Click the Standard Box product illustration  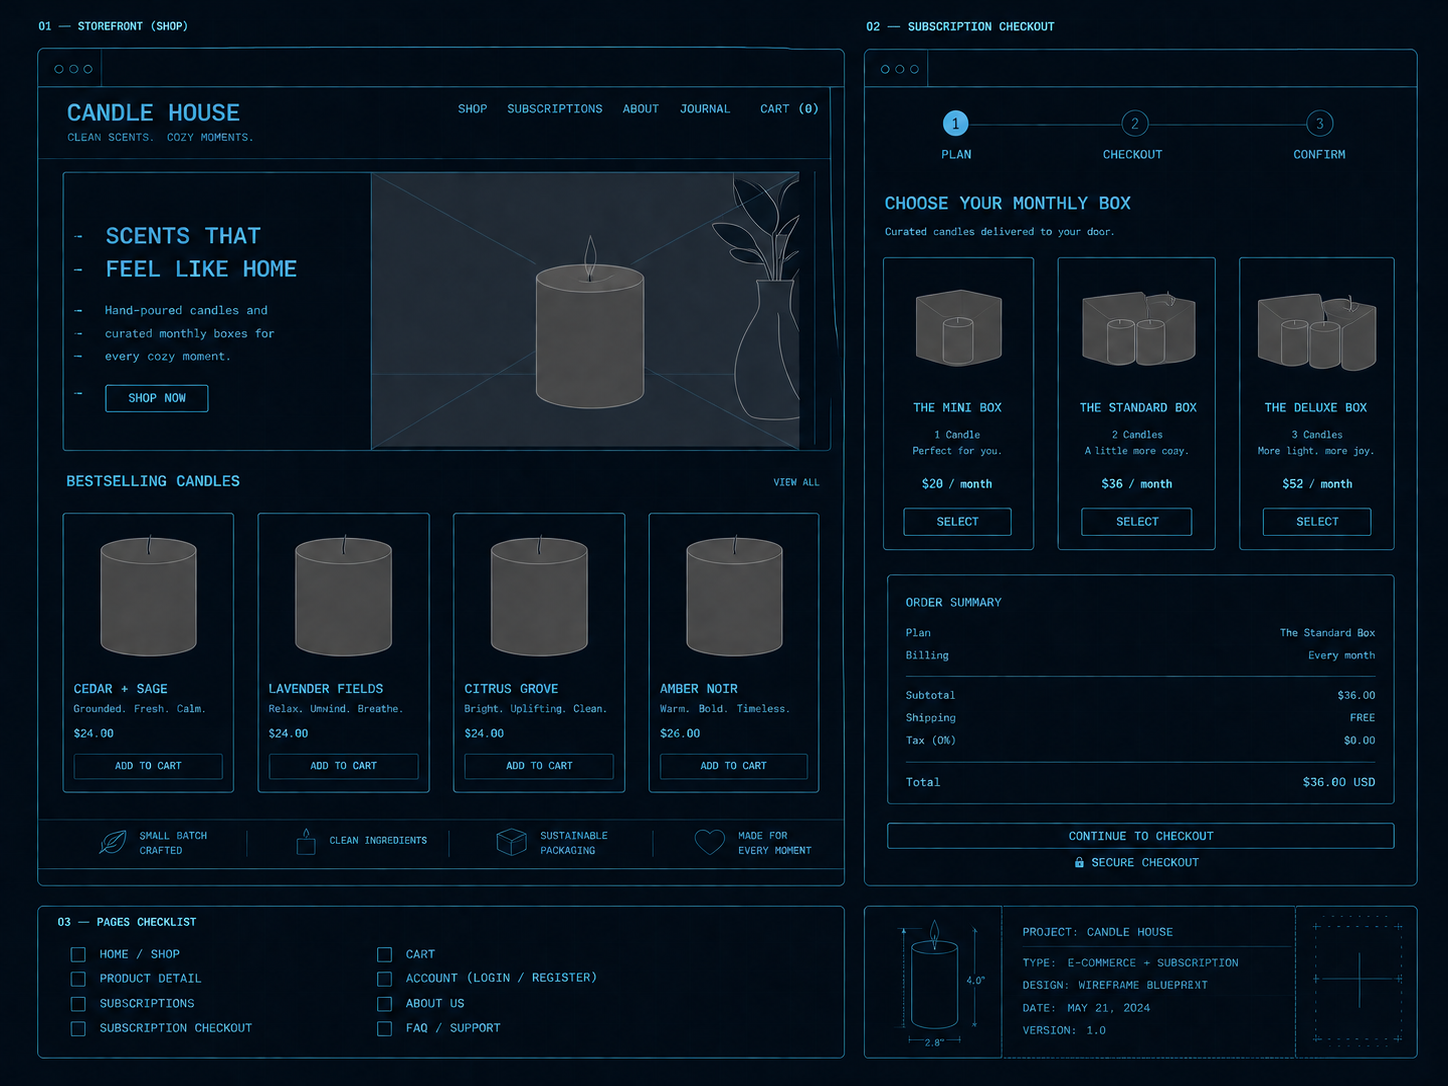tap(1138, 328)
